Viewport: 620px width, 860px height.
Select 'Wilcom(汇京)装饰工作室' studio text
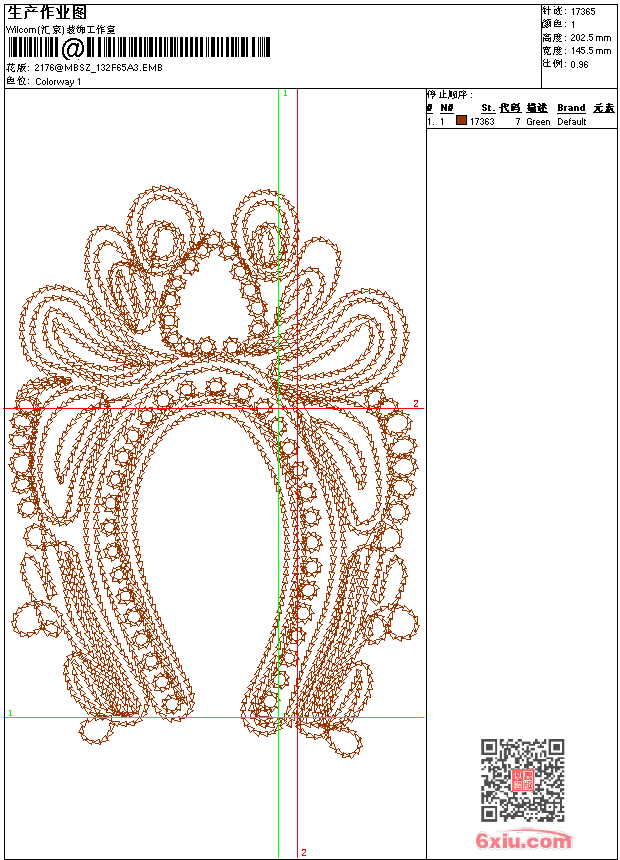click(60, 30)
